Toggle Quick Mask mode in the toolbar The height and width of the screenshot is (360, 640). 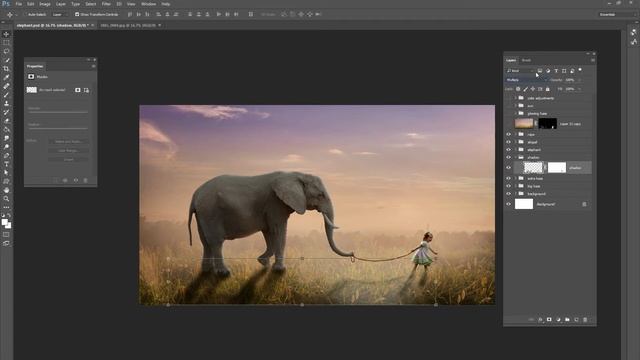(6, 235)
